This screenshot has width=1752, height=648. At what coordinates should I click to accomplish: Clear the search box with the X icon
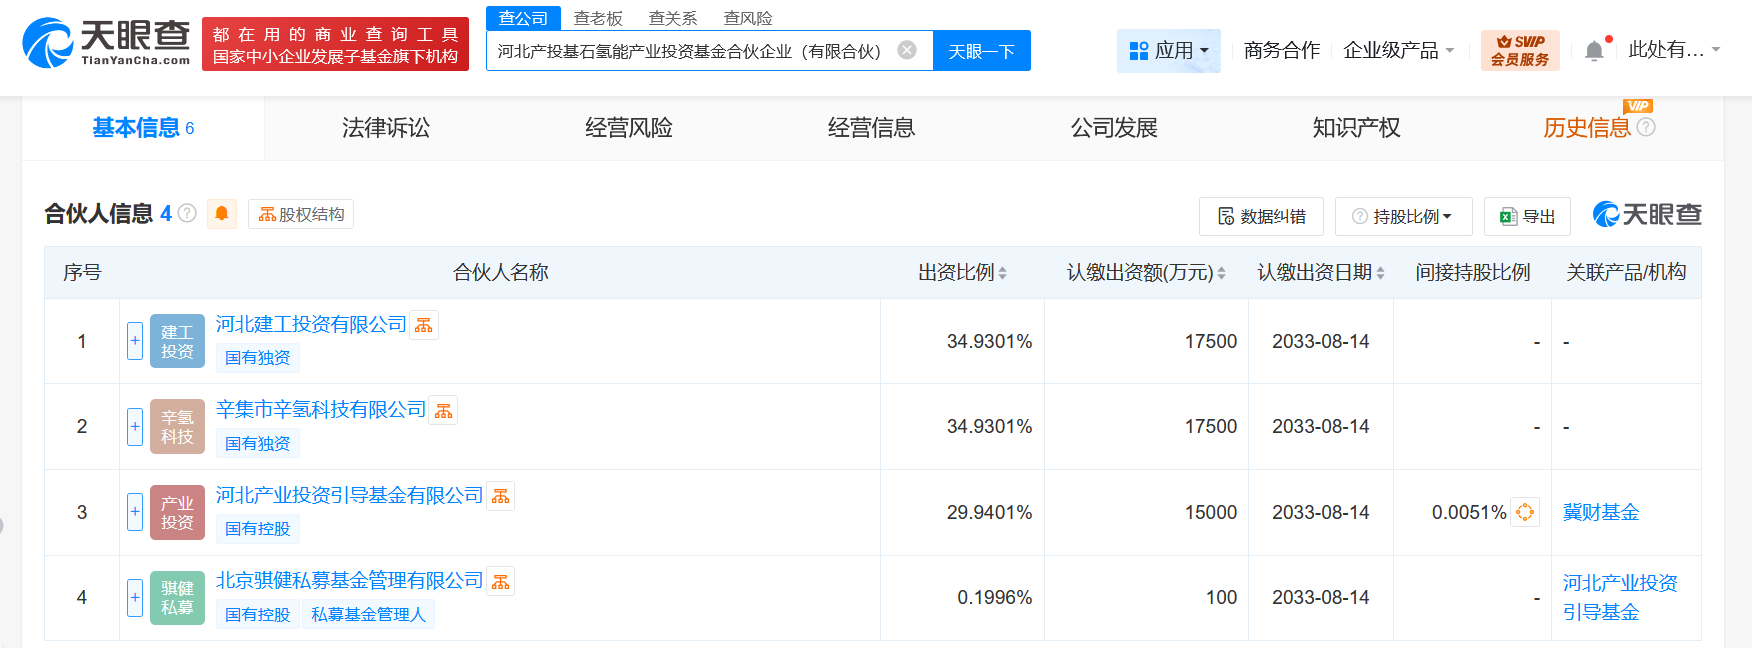pyautogui.click(x=907, y=50)
